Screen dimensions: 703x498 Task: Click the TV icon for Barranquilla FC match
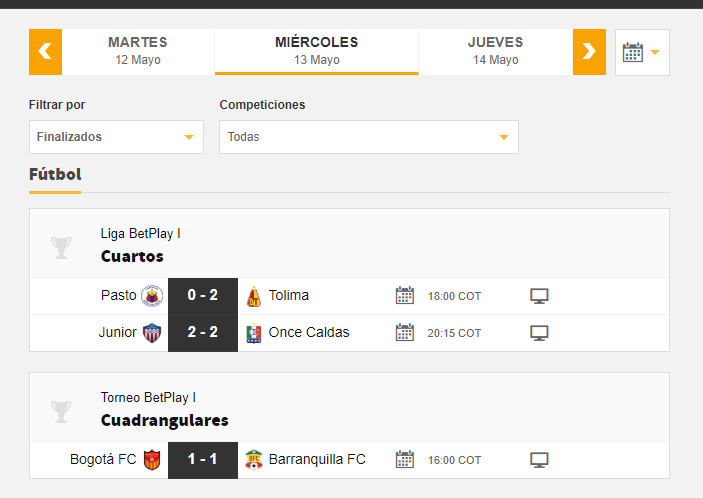pyautogui.click(x=539, y=460)
